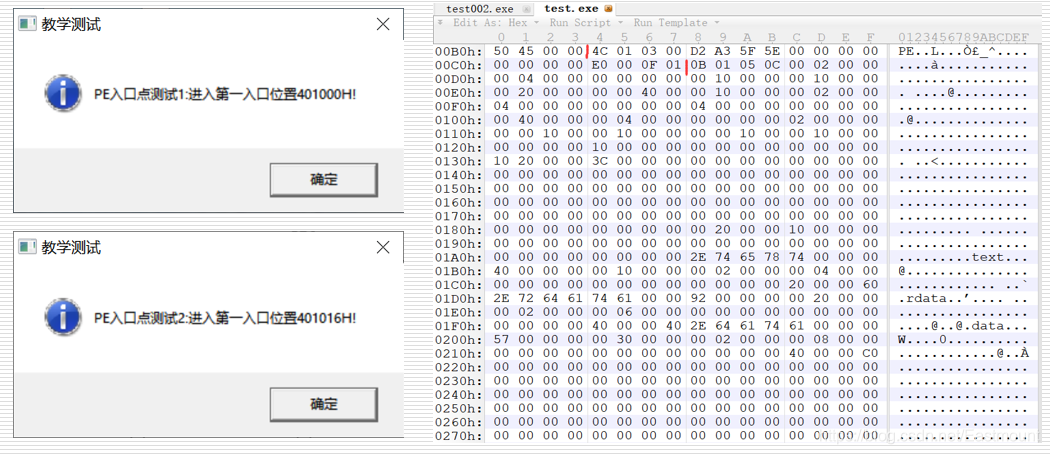The image size is (1050, 454).
Task: Select row address 0270h:
Action: tap(459, 436)
